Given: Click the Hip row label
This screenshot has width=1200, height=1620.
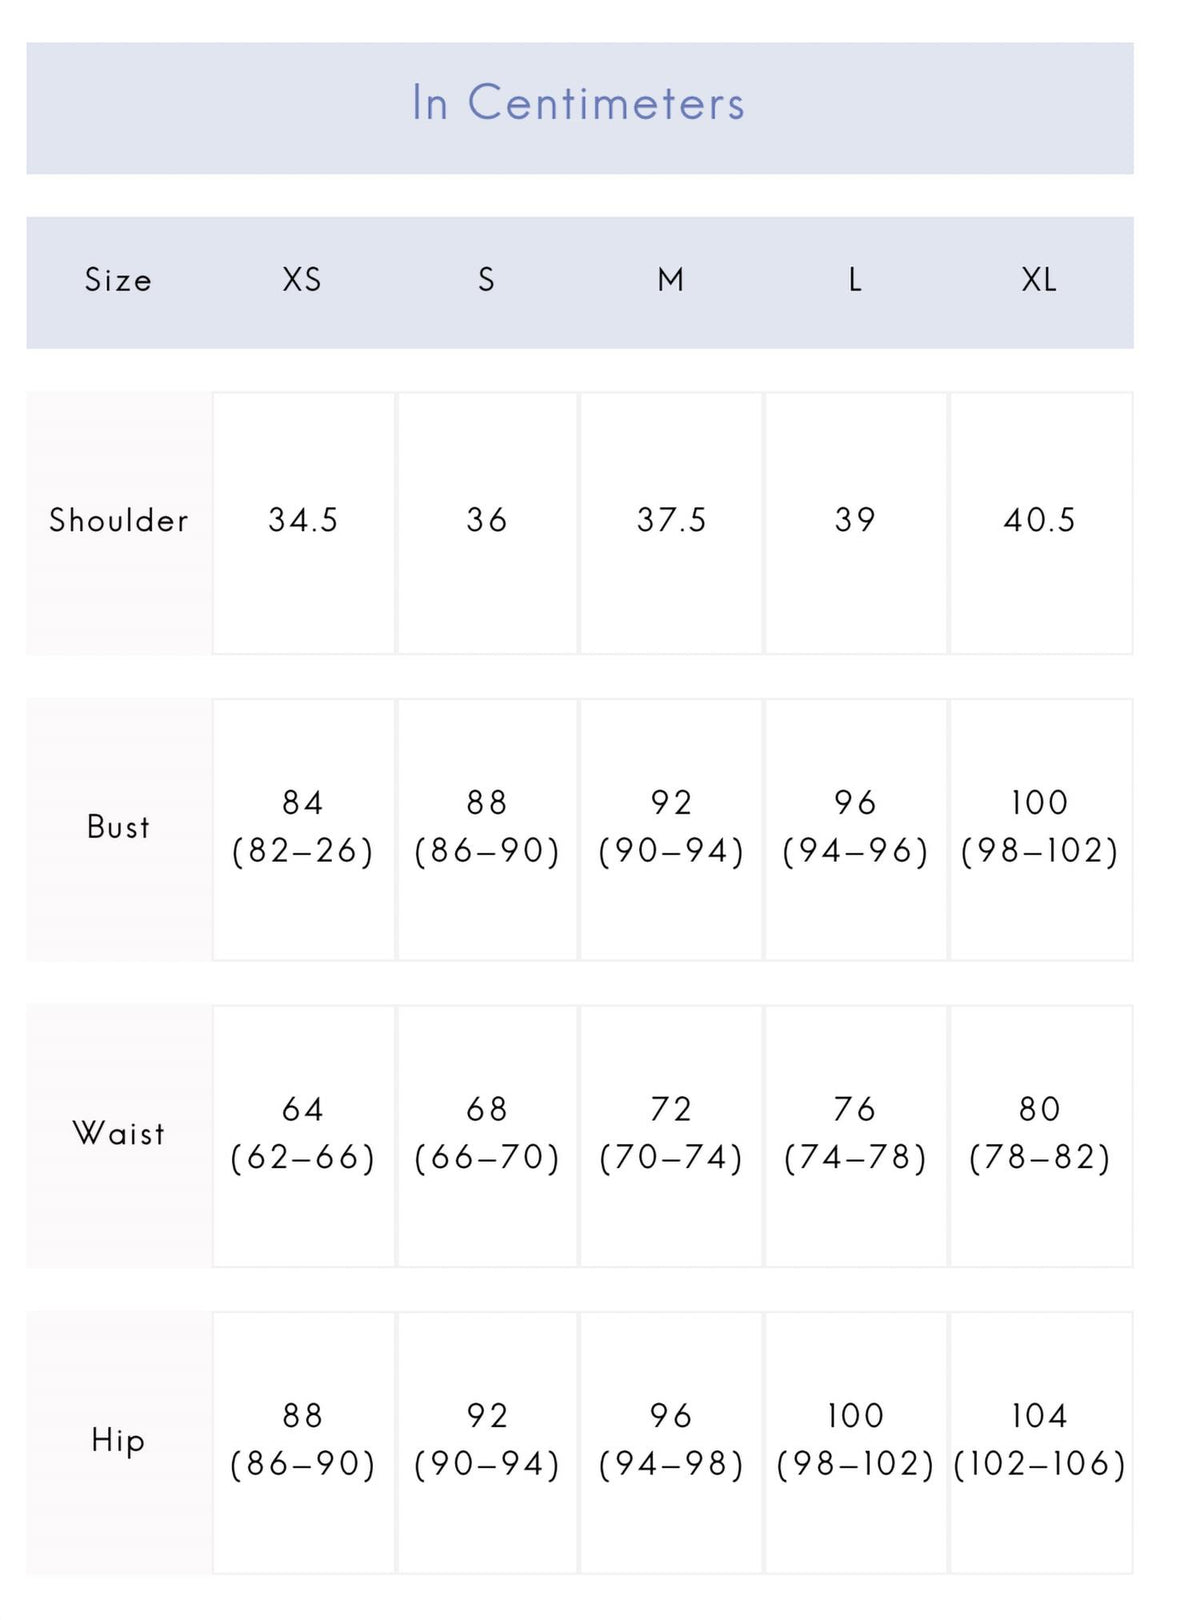Looking at the screenshot, I should [x=119, y=1443].
